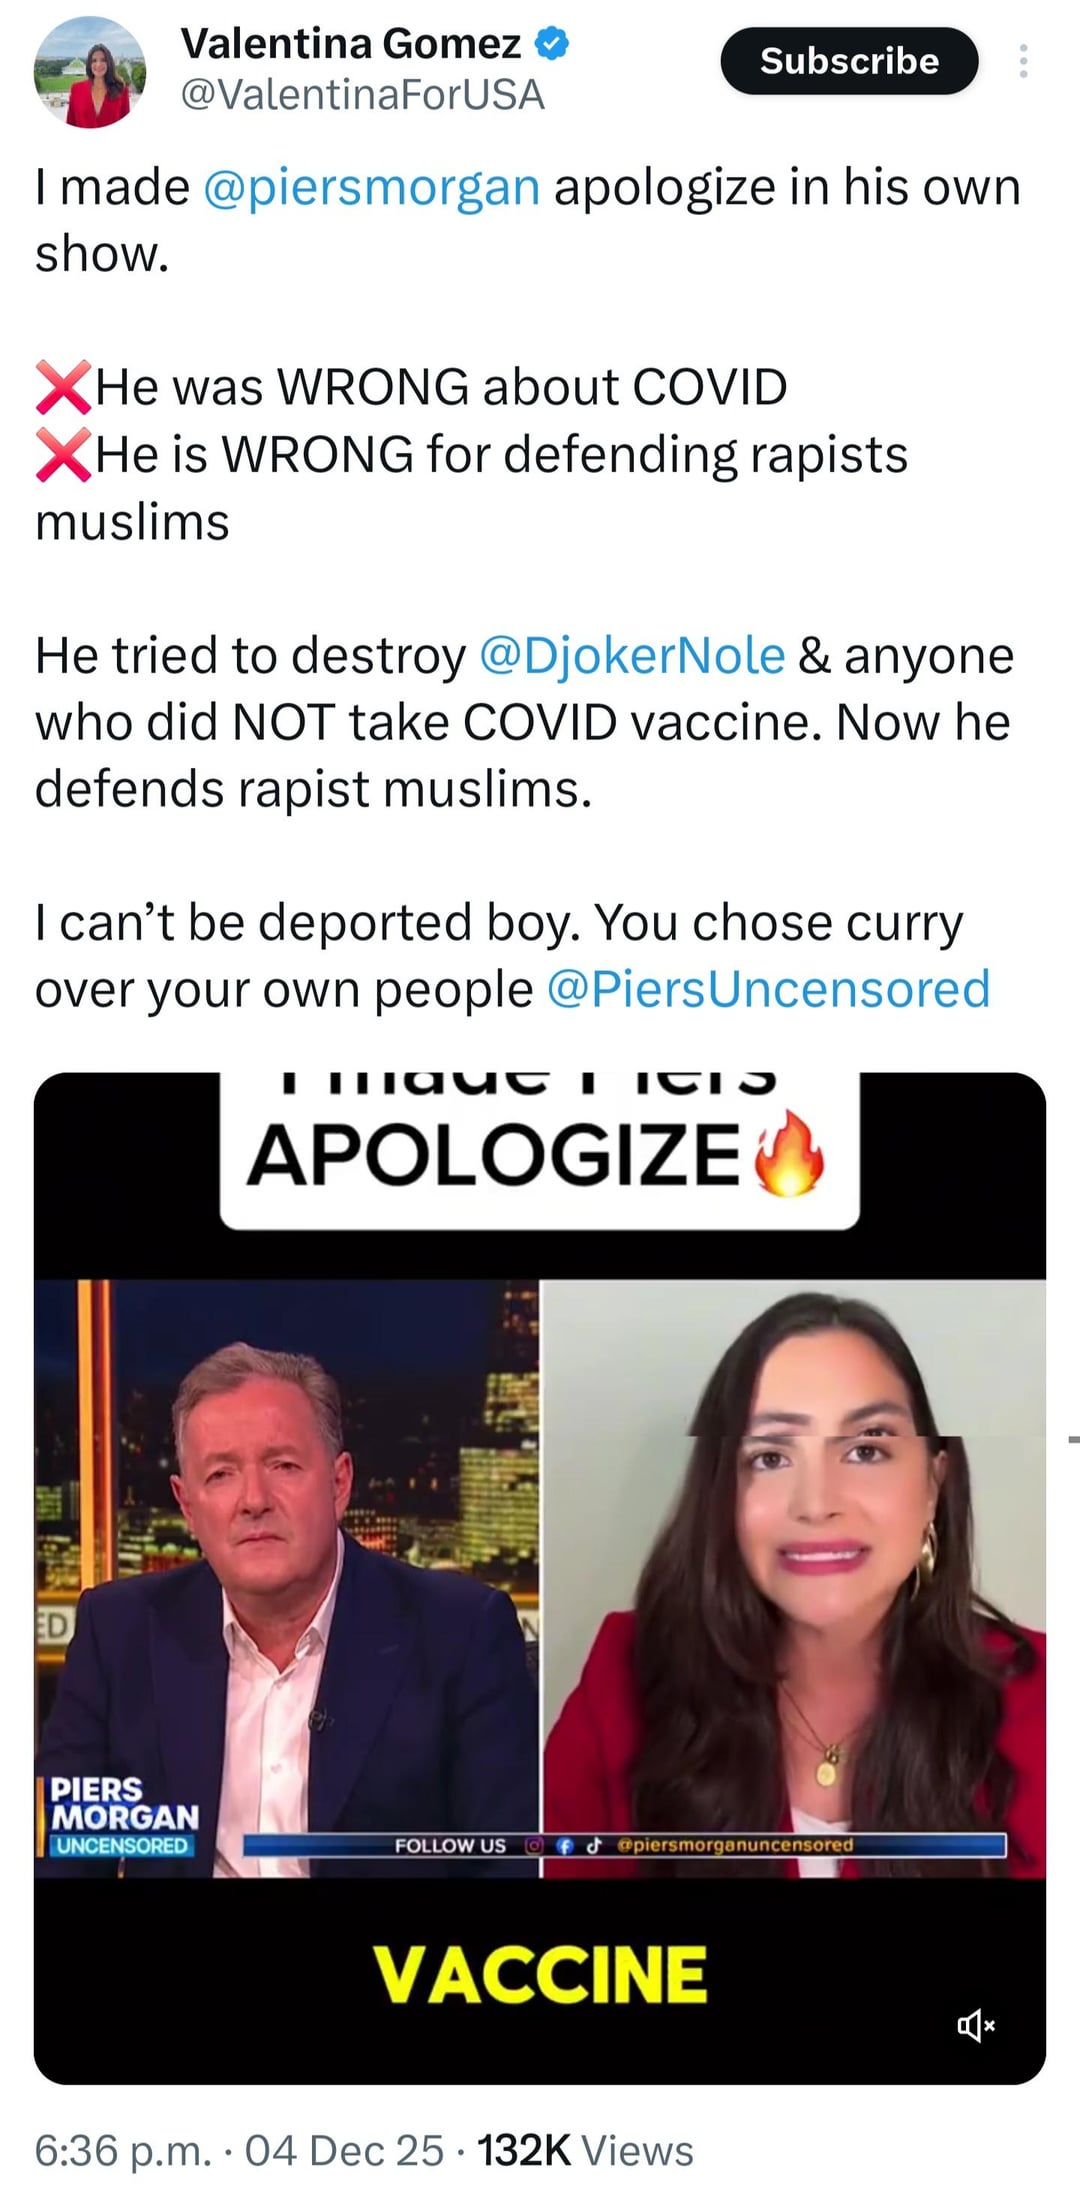Open the @piersmorgan mention link
1080x2194 pixels.
(372, 187)
